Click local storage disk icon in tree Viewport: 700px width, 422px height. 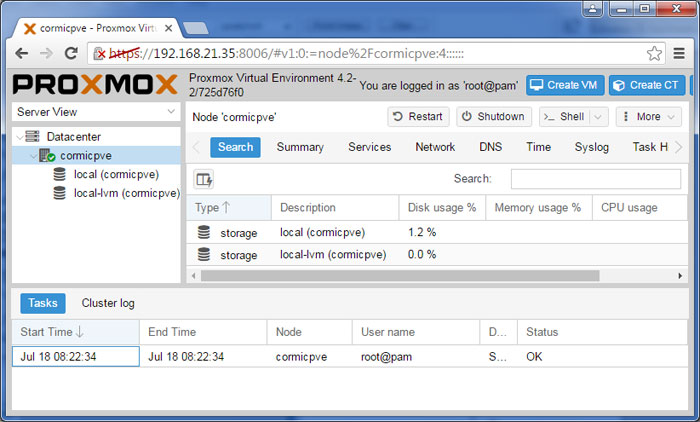pyautogui.click(x=59, y=174)
